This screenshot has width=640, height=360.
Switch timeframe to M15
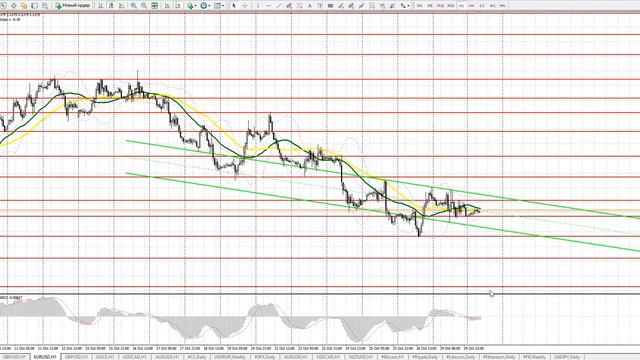(x=440, y=6)
